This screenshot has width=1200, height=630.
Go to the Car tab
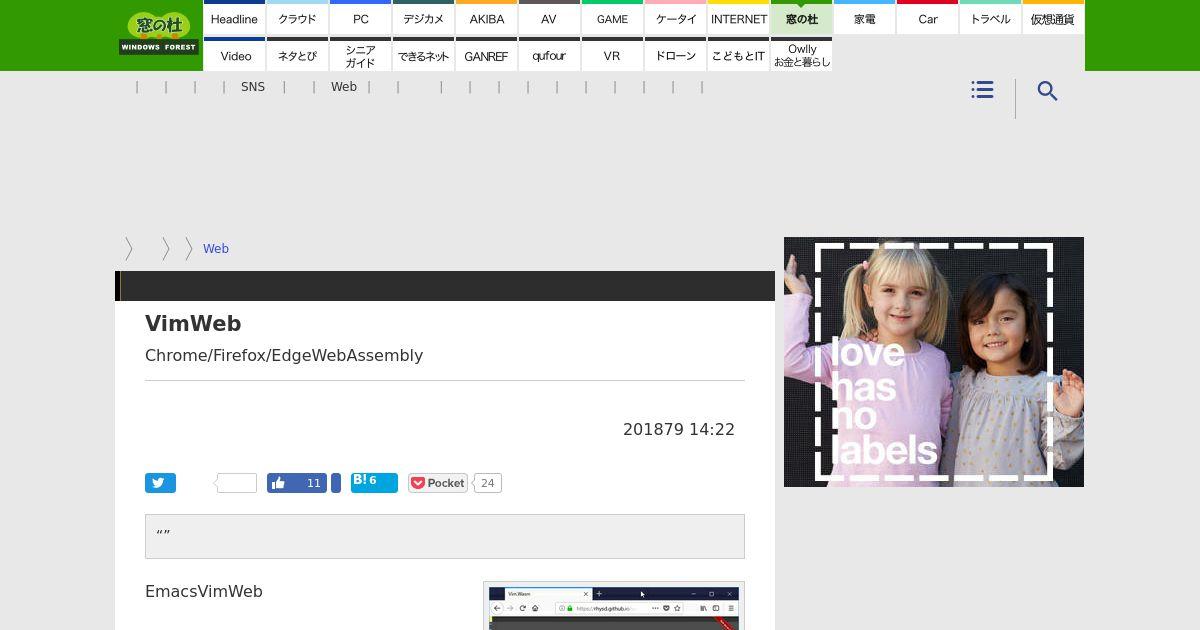pyautogui.click(x=927, y=18)
